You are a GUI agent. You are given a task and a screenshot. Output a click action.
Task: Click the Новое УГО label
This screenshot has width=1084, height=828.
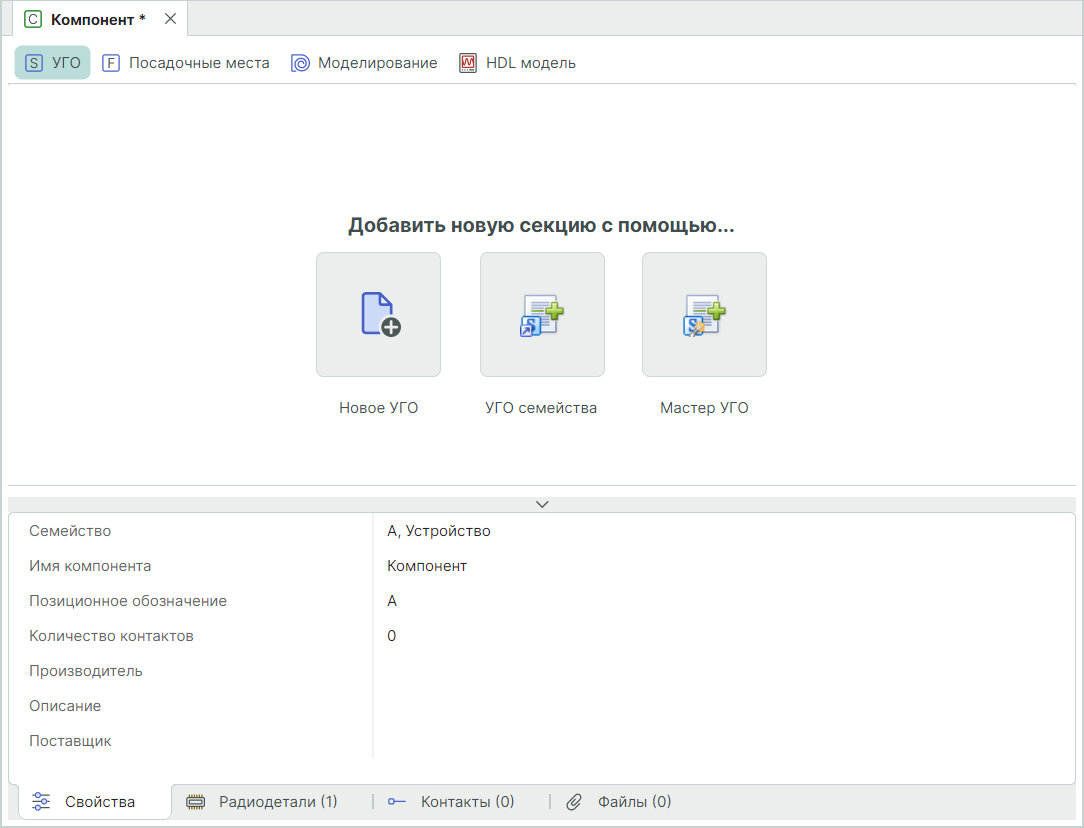(378, 408)
